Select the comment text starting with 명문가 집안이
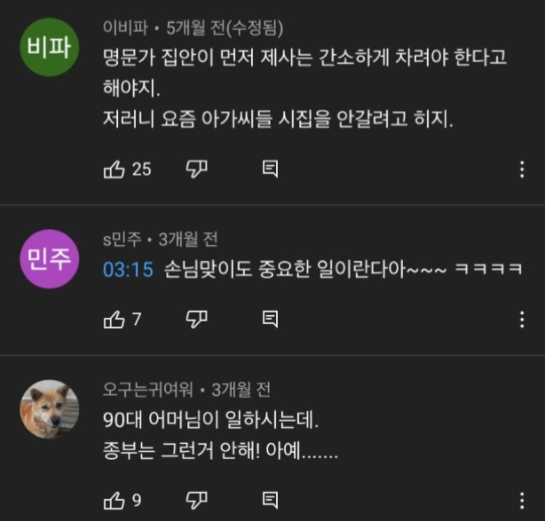The width and height of the screenshot is (545, 521). tap(305, 88)
